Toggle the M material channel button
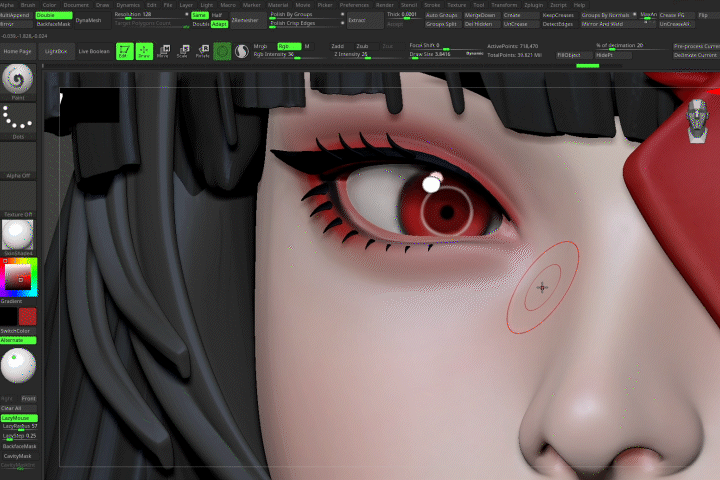Screen dimensions: 720x480 coord(307,46)
